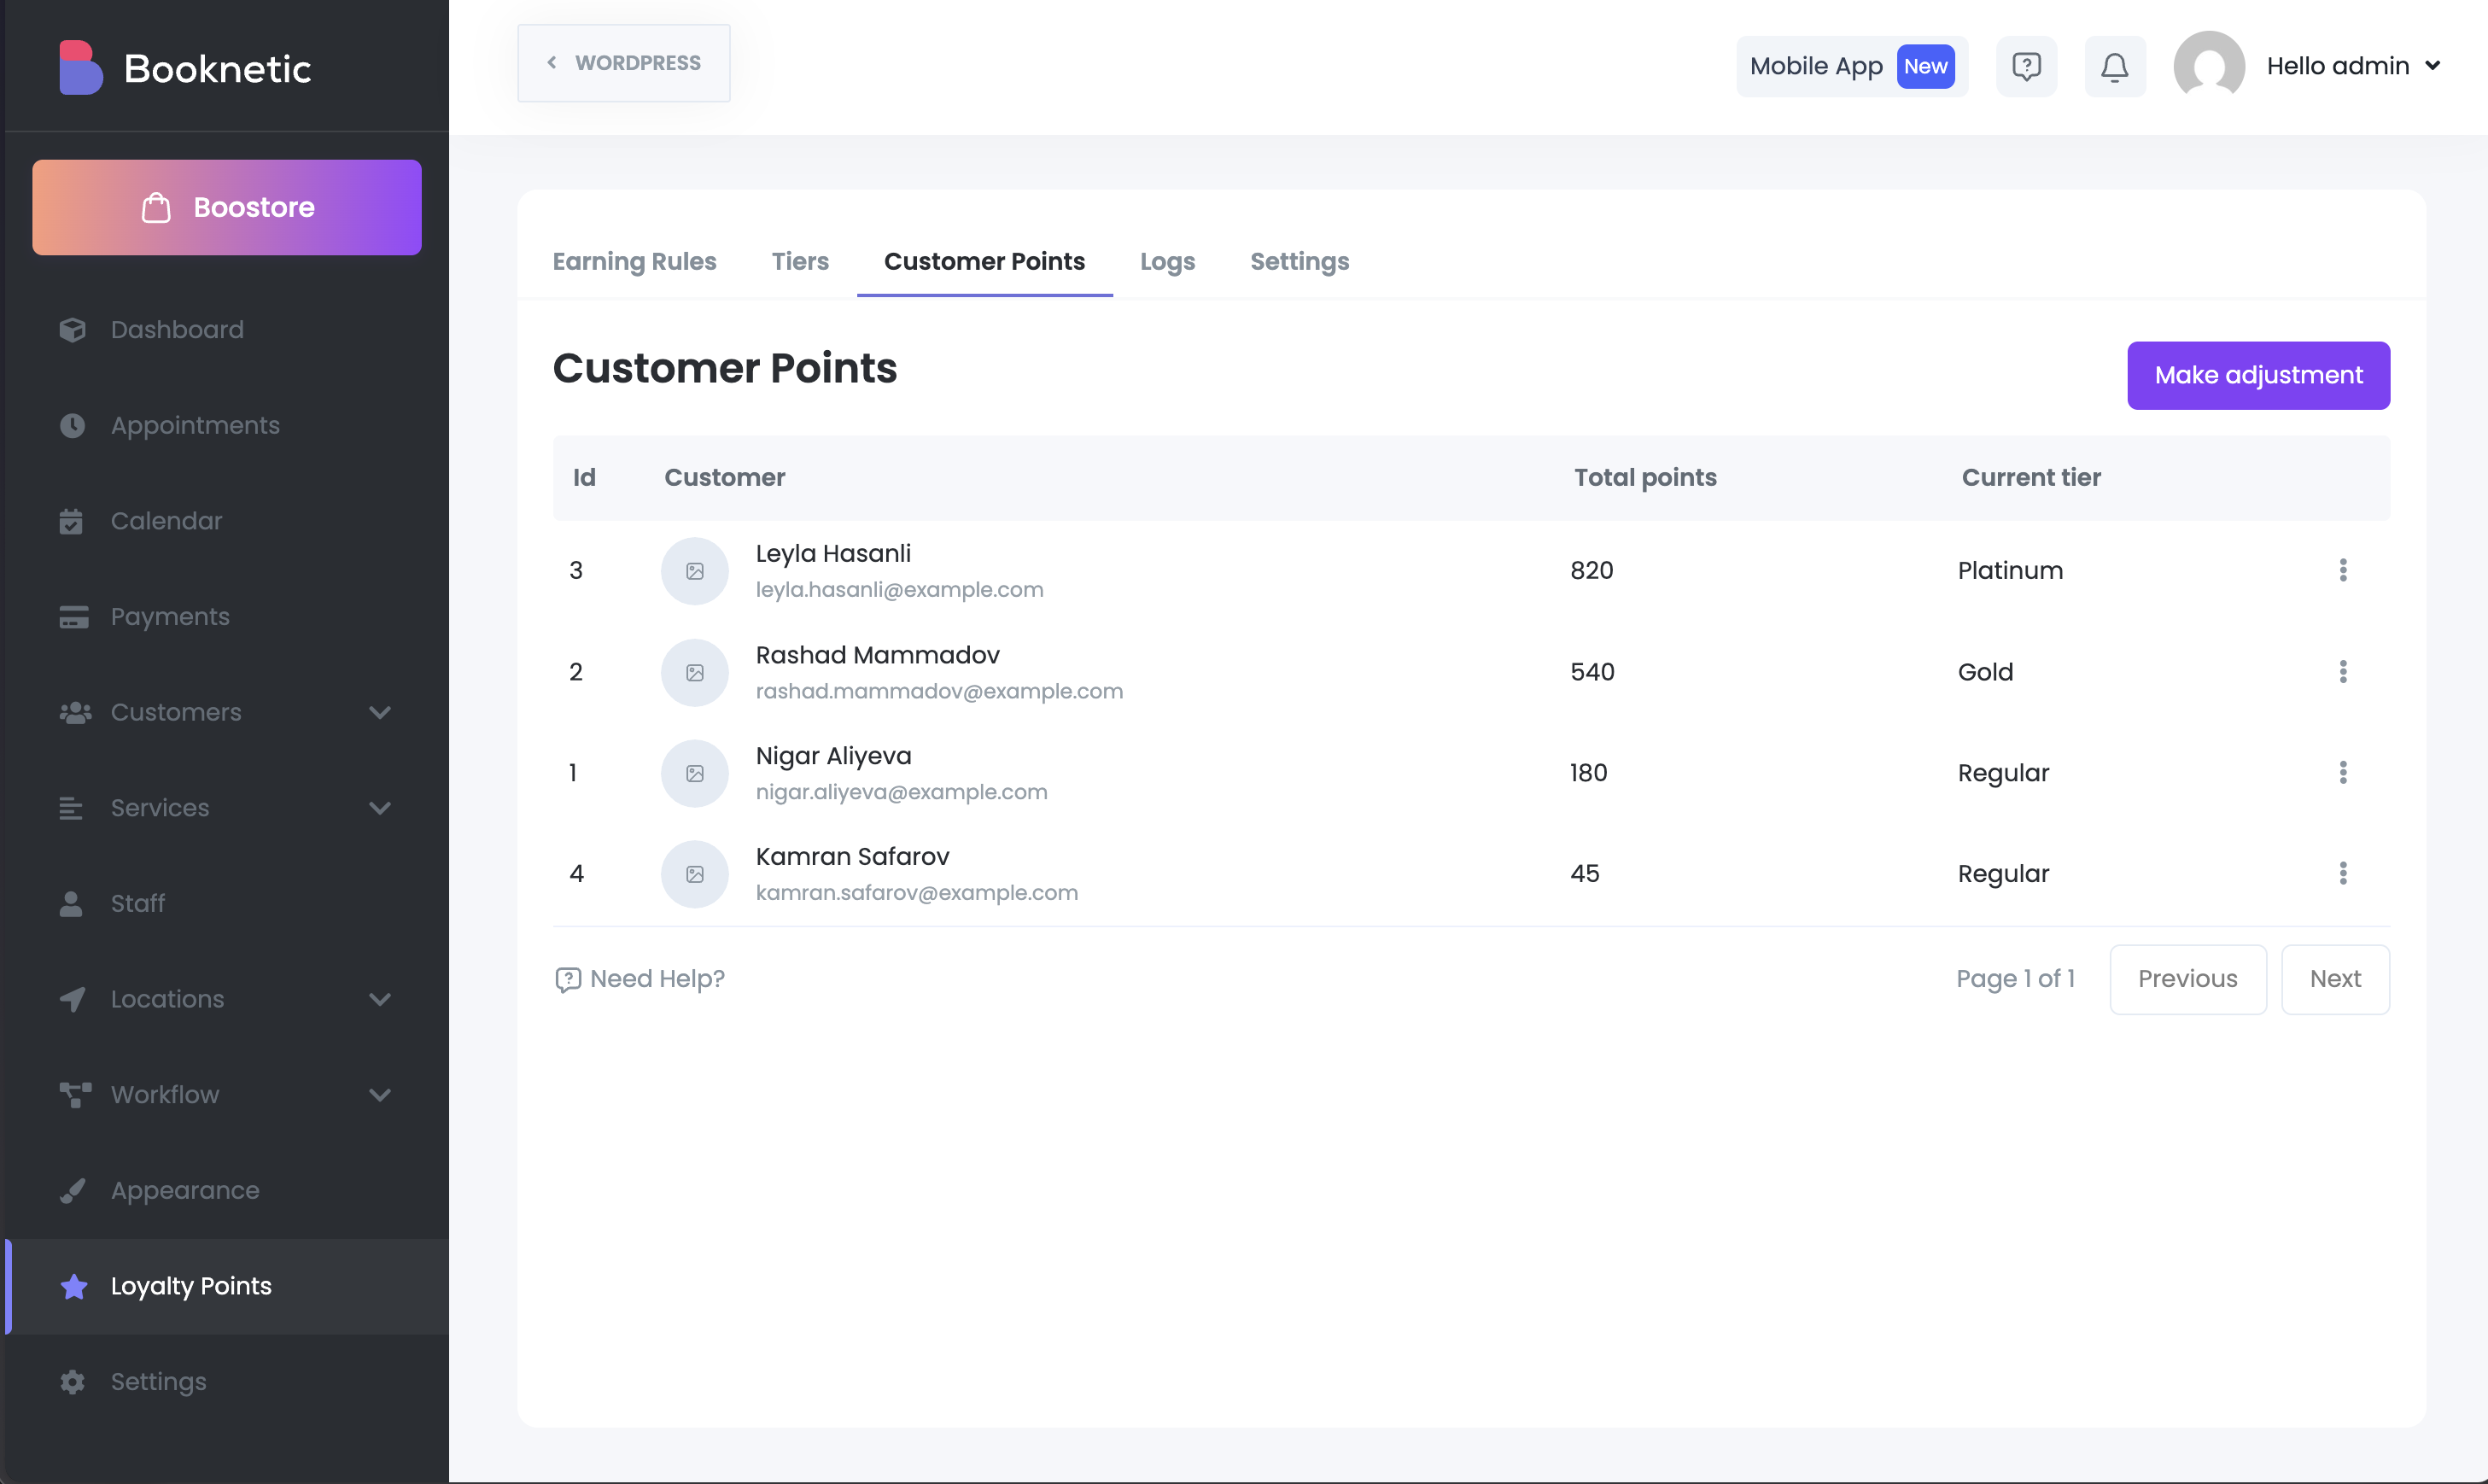Switch to the Tiers tab
Viewport: 2488px width, 1484px height.
click(799, 261)
